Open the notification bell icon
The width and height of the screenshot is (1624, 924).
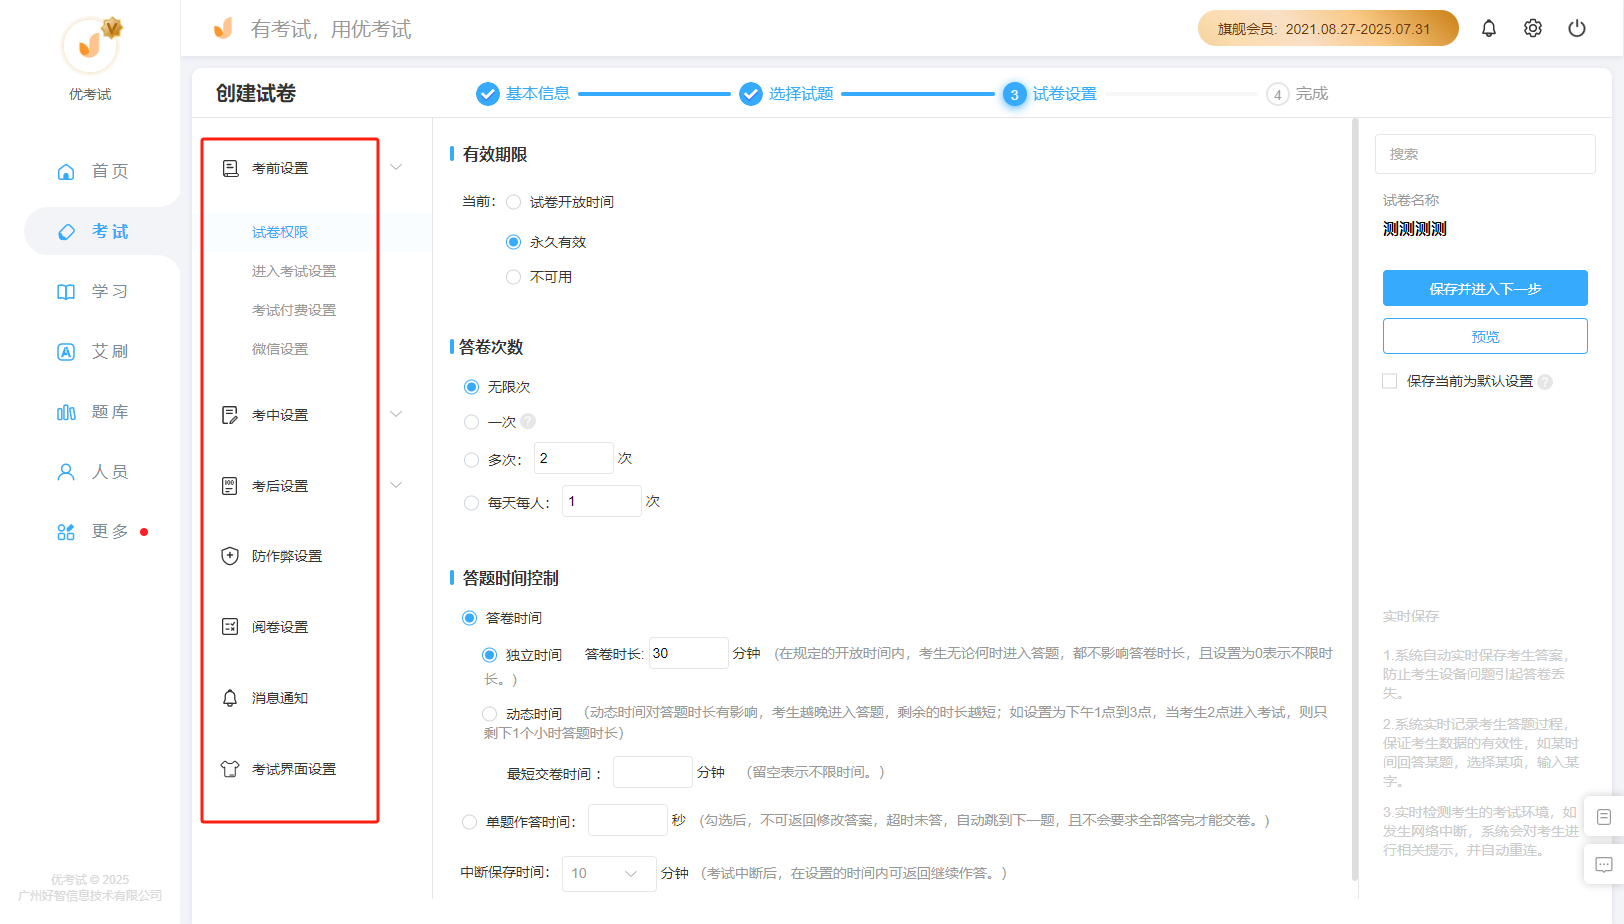(x=1488, y=28)
